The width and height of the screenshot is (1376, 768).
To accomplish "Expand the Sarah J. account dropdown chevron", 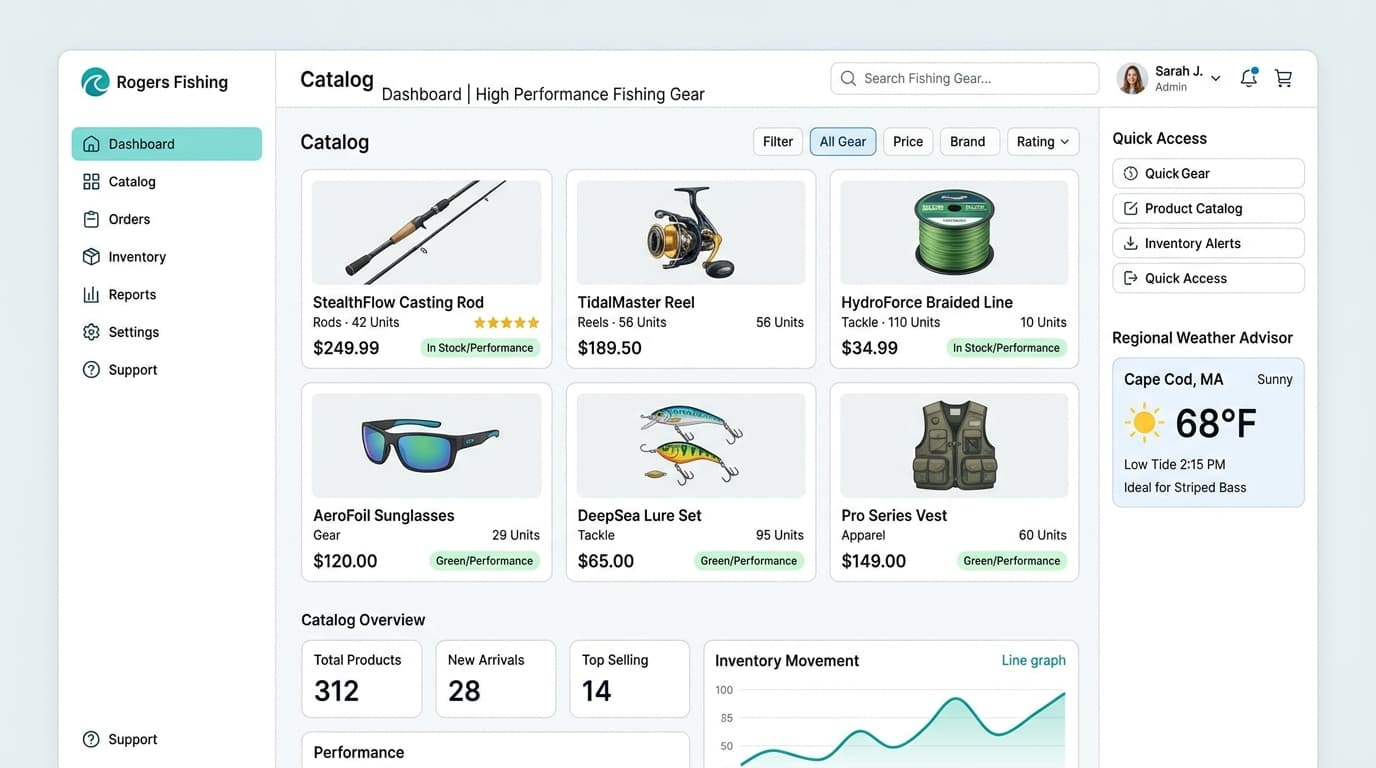I will (1216, 78).
